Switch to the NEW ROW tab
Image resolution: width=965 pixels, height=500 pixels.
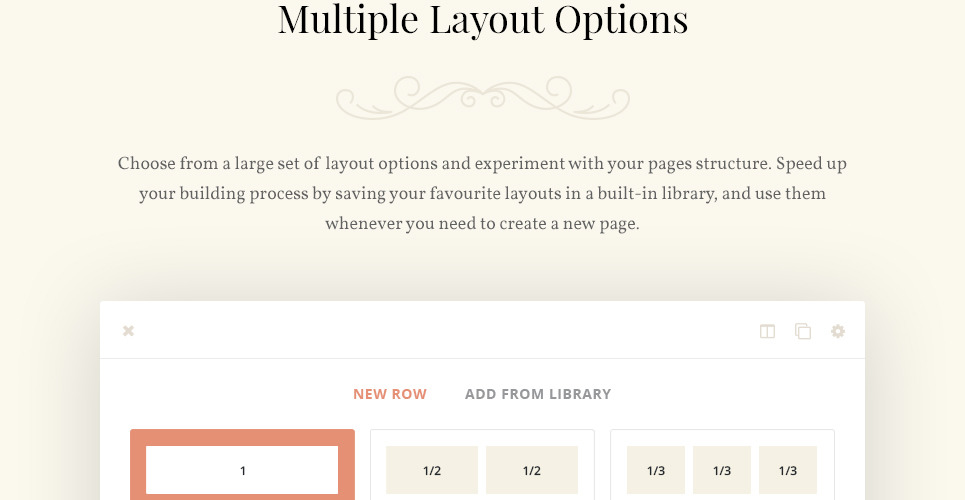tap(390, 394)
